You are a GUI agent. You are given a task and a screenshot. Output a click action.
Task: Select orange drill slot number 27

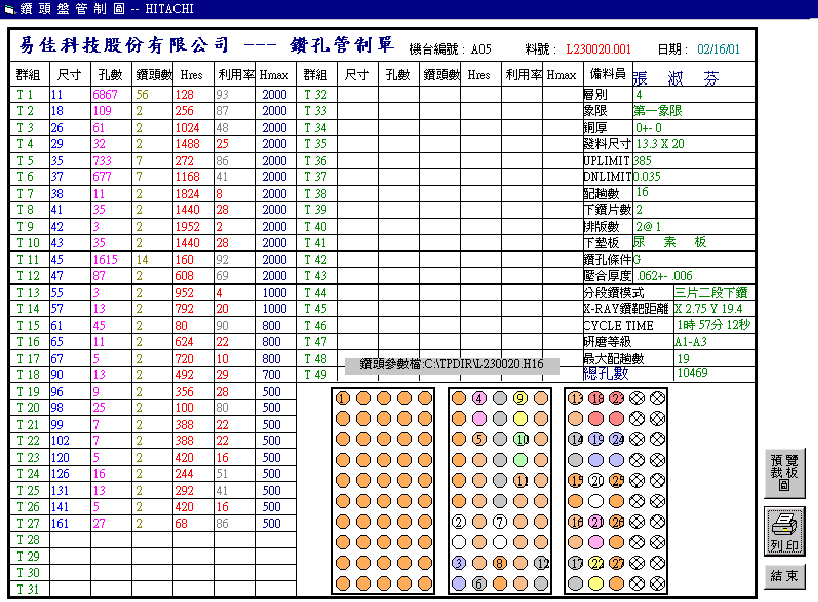click(x=617, y=563)
